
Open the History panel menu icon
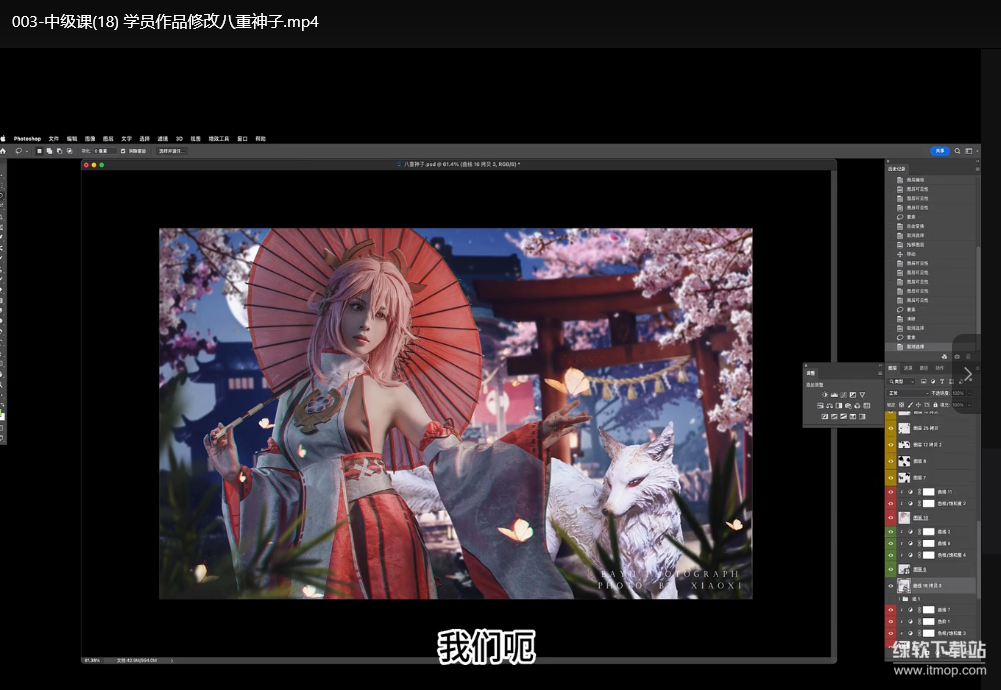click(977, 169)
